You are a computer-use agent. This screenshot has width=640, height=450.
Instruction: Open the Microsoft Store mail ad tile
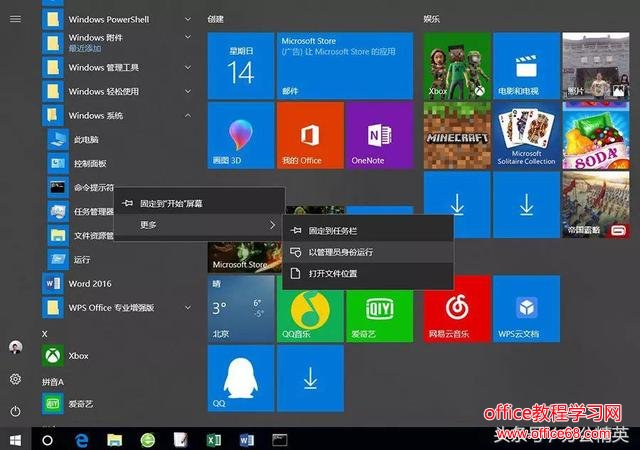point(345,66)
